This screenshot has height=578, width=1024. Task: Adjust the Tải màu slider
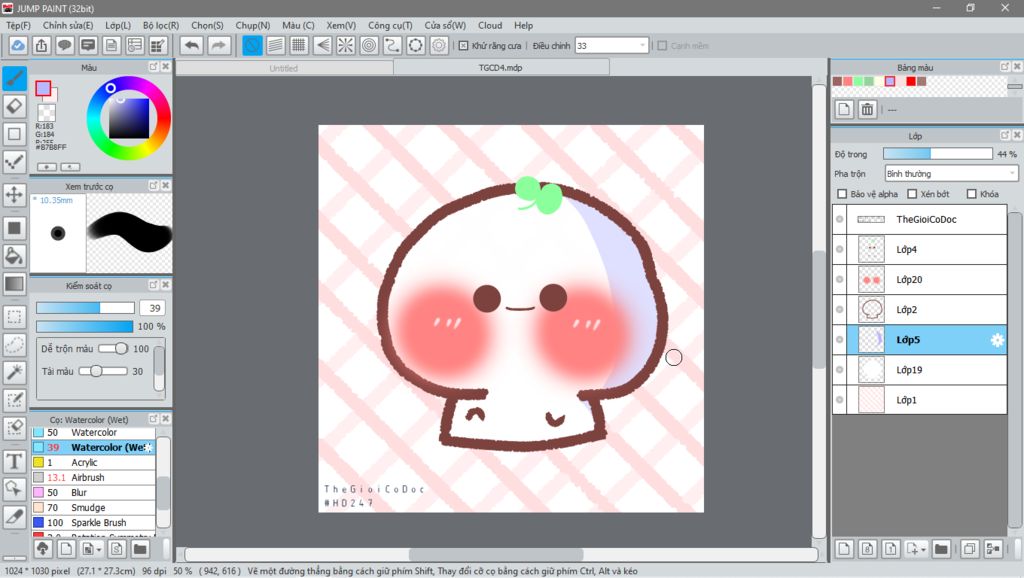pos(103,371)
